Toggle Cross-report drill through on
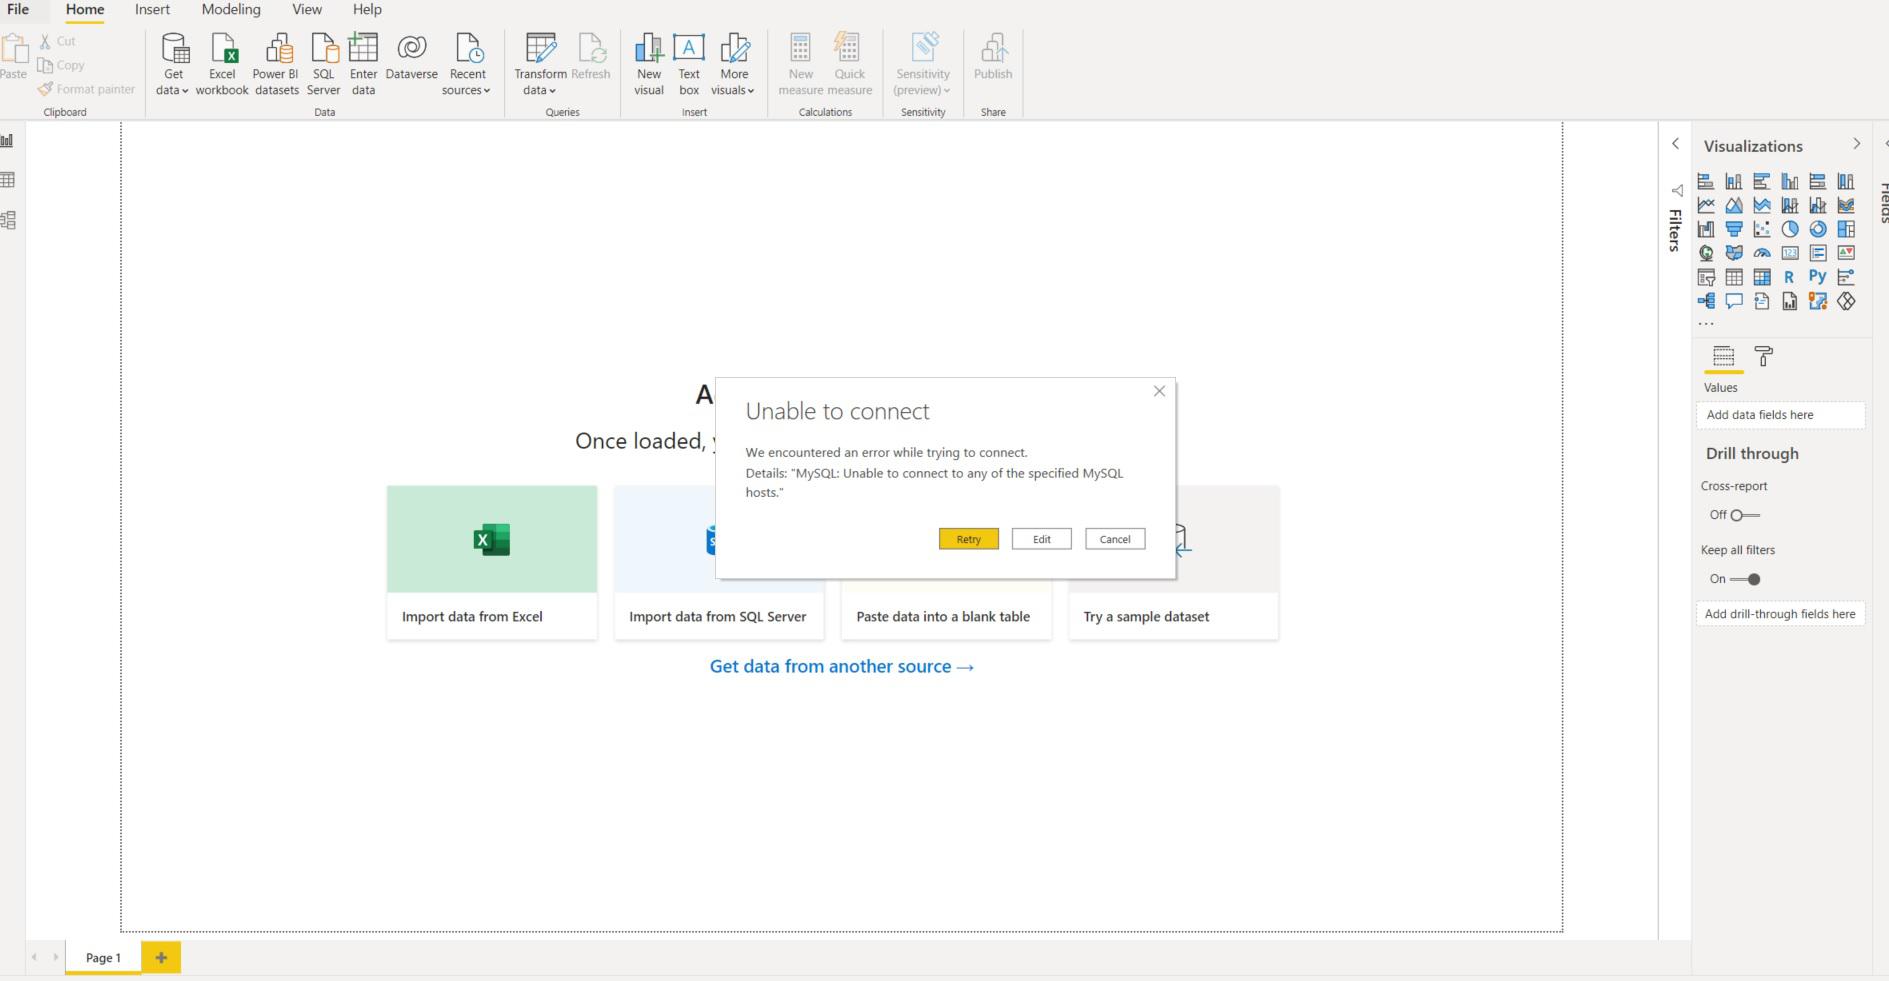 coord(1745,515)
